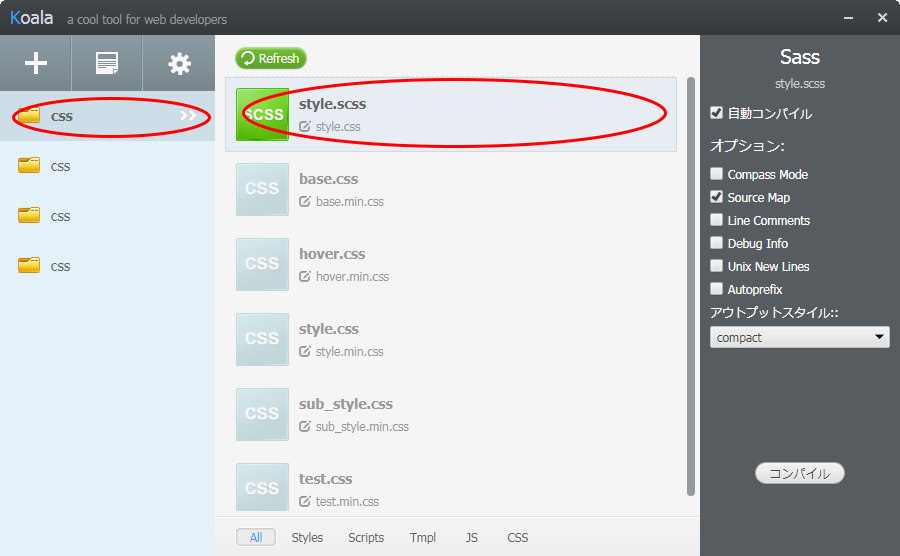The width and height of the screenshot is (900, 556).
Task: Click the green scss file icon
Action: pos(262,114)
